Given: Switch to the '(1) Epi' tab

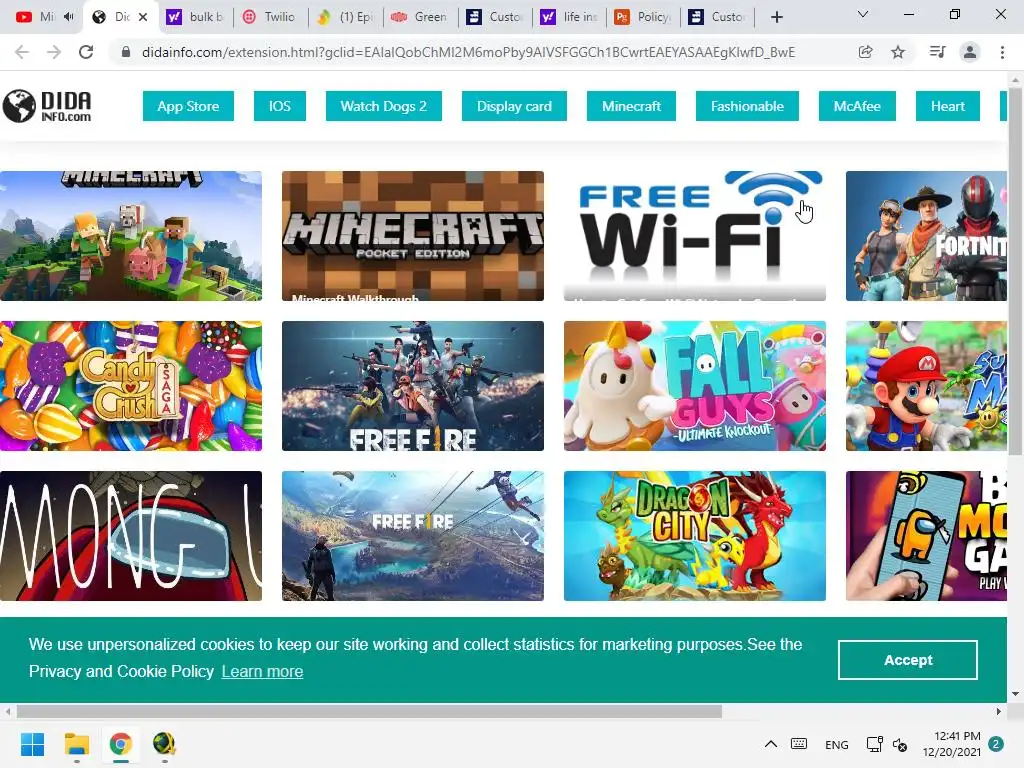Looking at the screenshot, I should click(x=346, y=17).
